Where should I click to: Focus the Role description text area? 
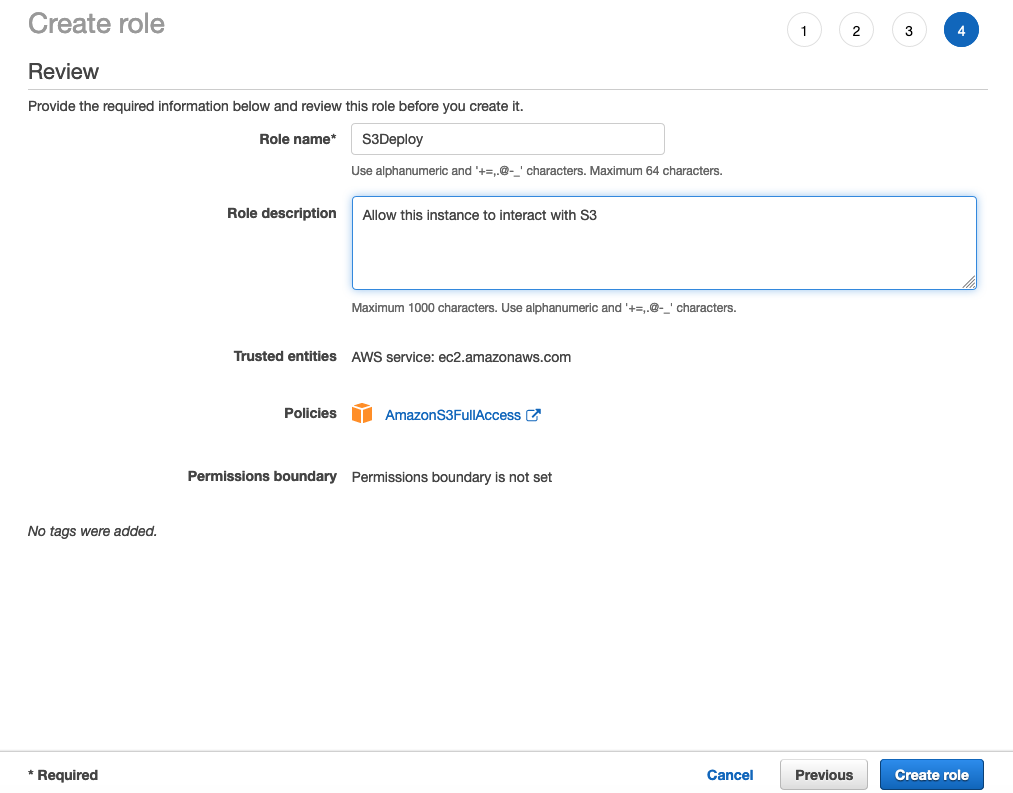point(664,243)
